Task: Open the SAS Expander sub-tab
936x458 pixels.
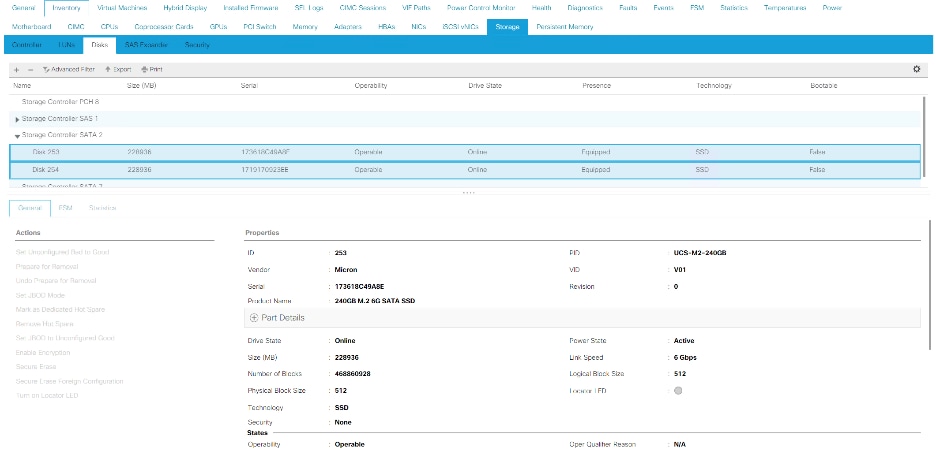Action: coord(146,45)
